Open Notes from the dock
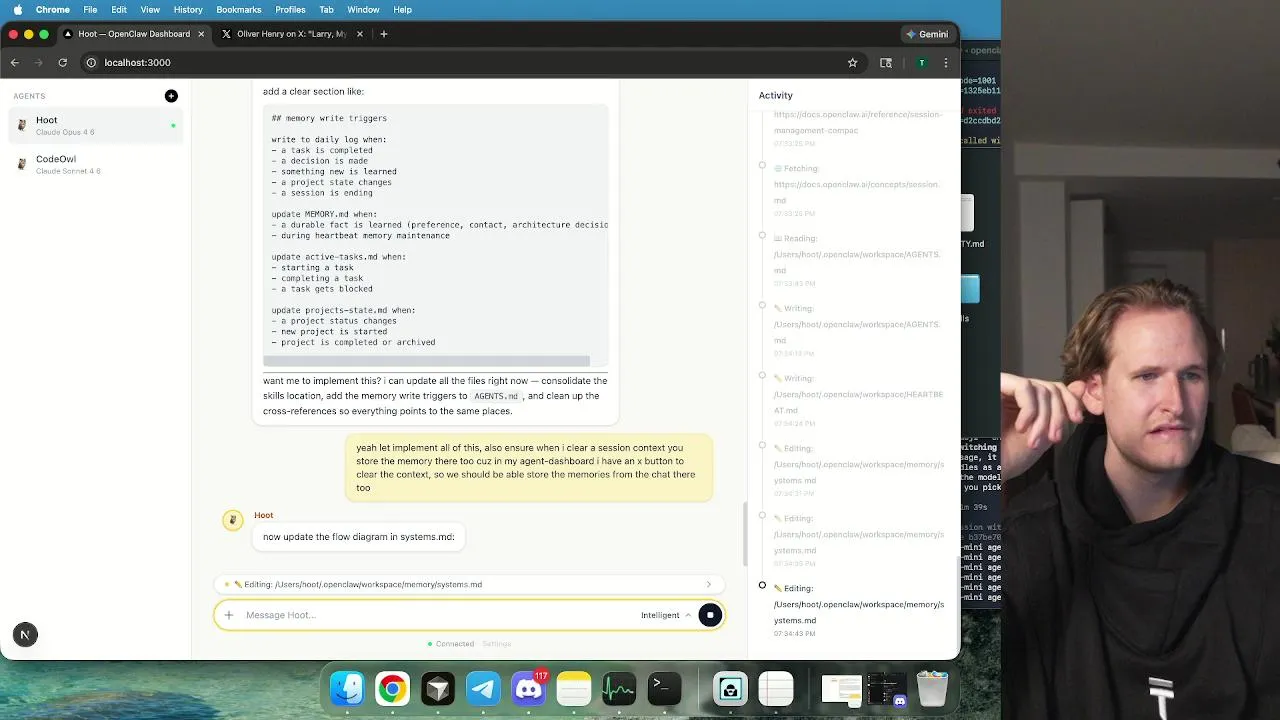 pyautogui.click(x=574, y=689)
